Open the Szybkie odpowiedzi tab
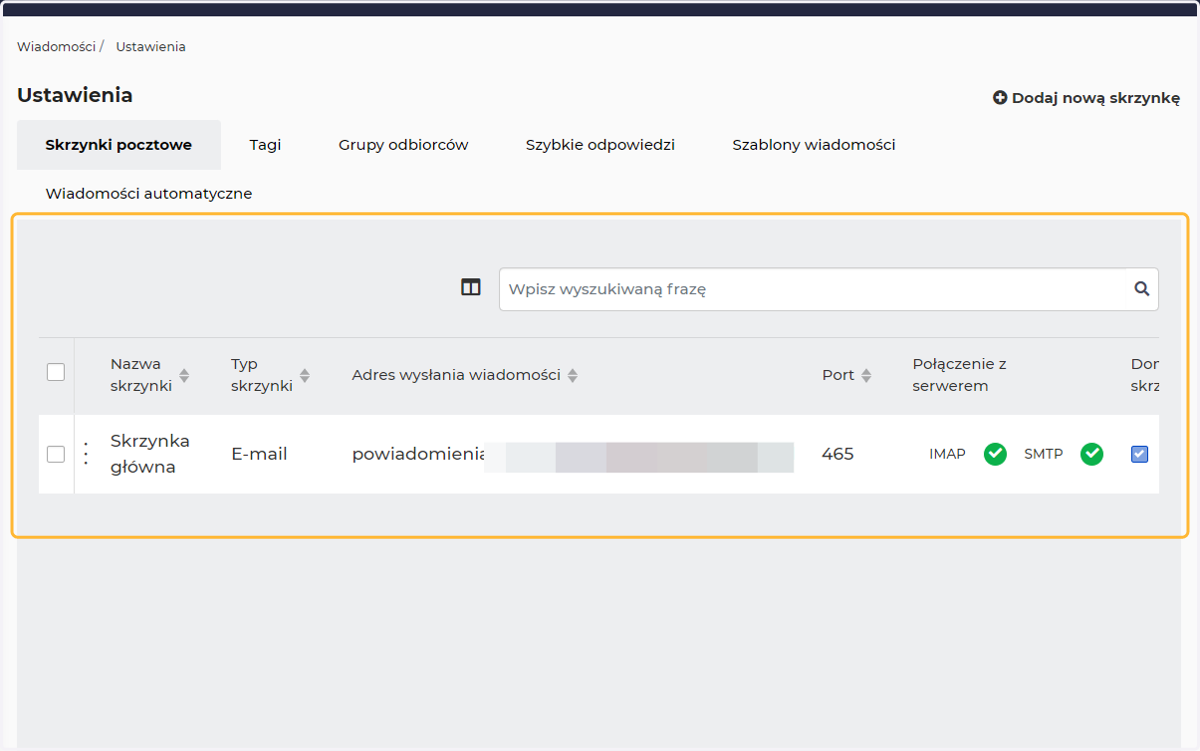The height and width of the screenshot is (751, 1200). coord(600,145)
